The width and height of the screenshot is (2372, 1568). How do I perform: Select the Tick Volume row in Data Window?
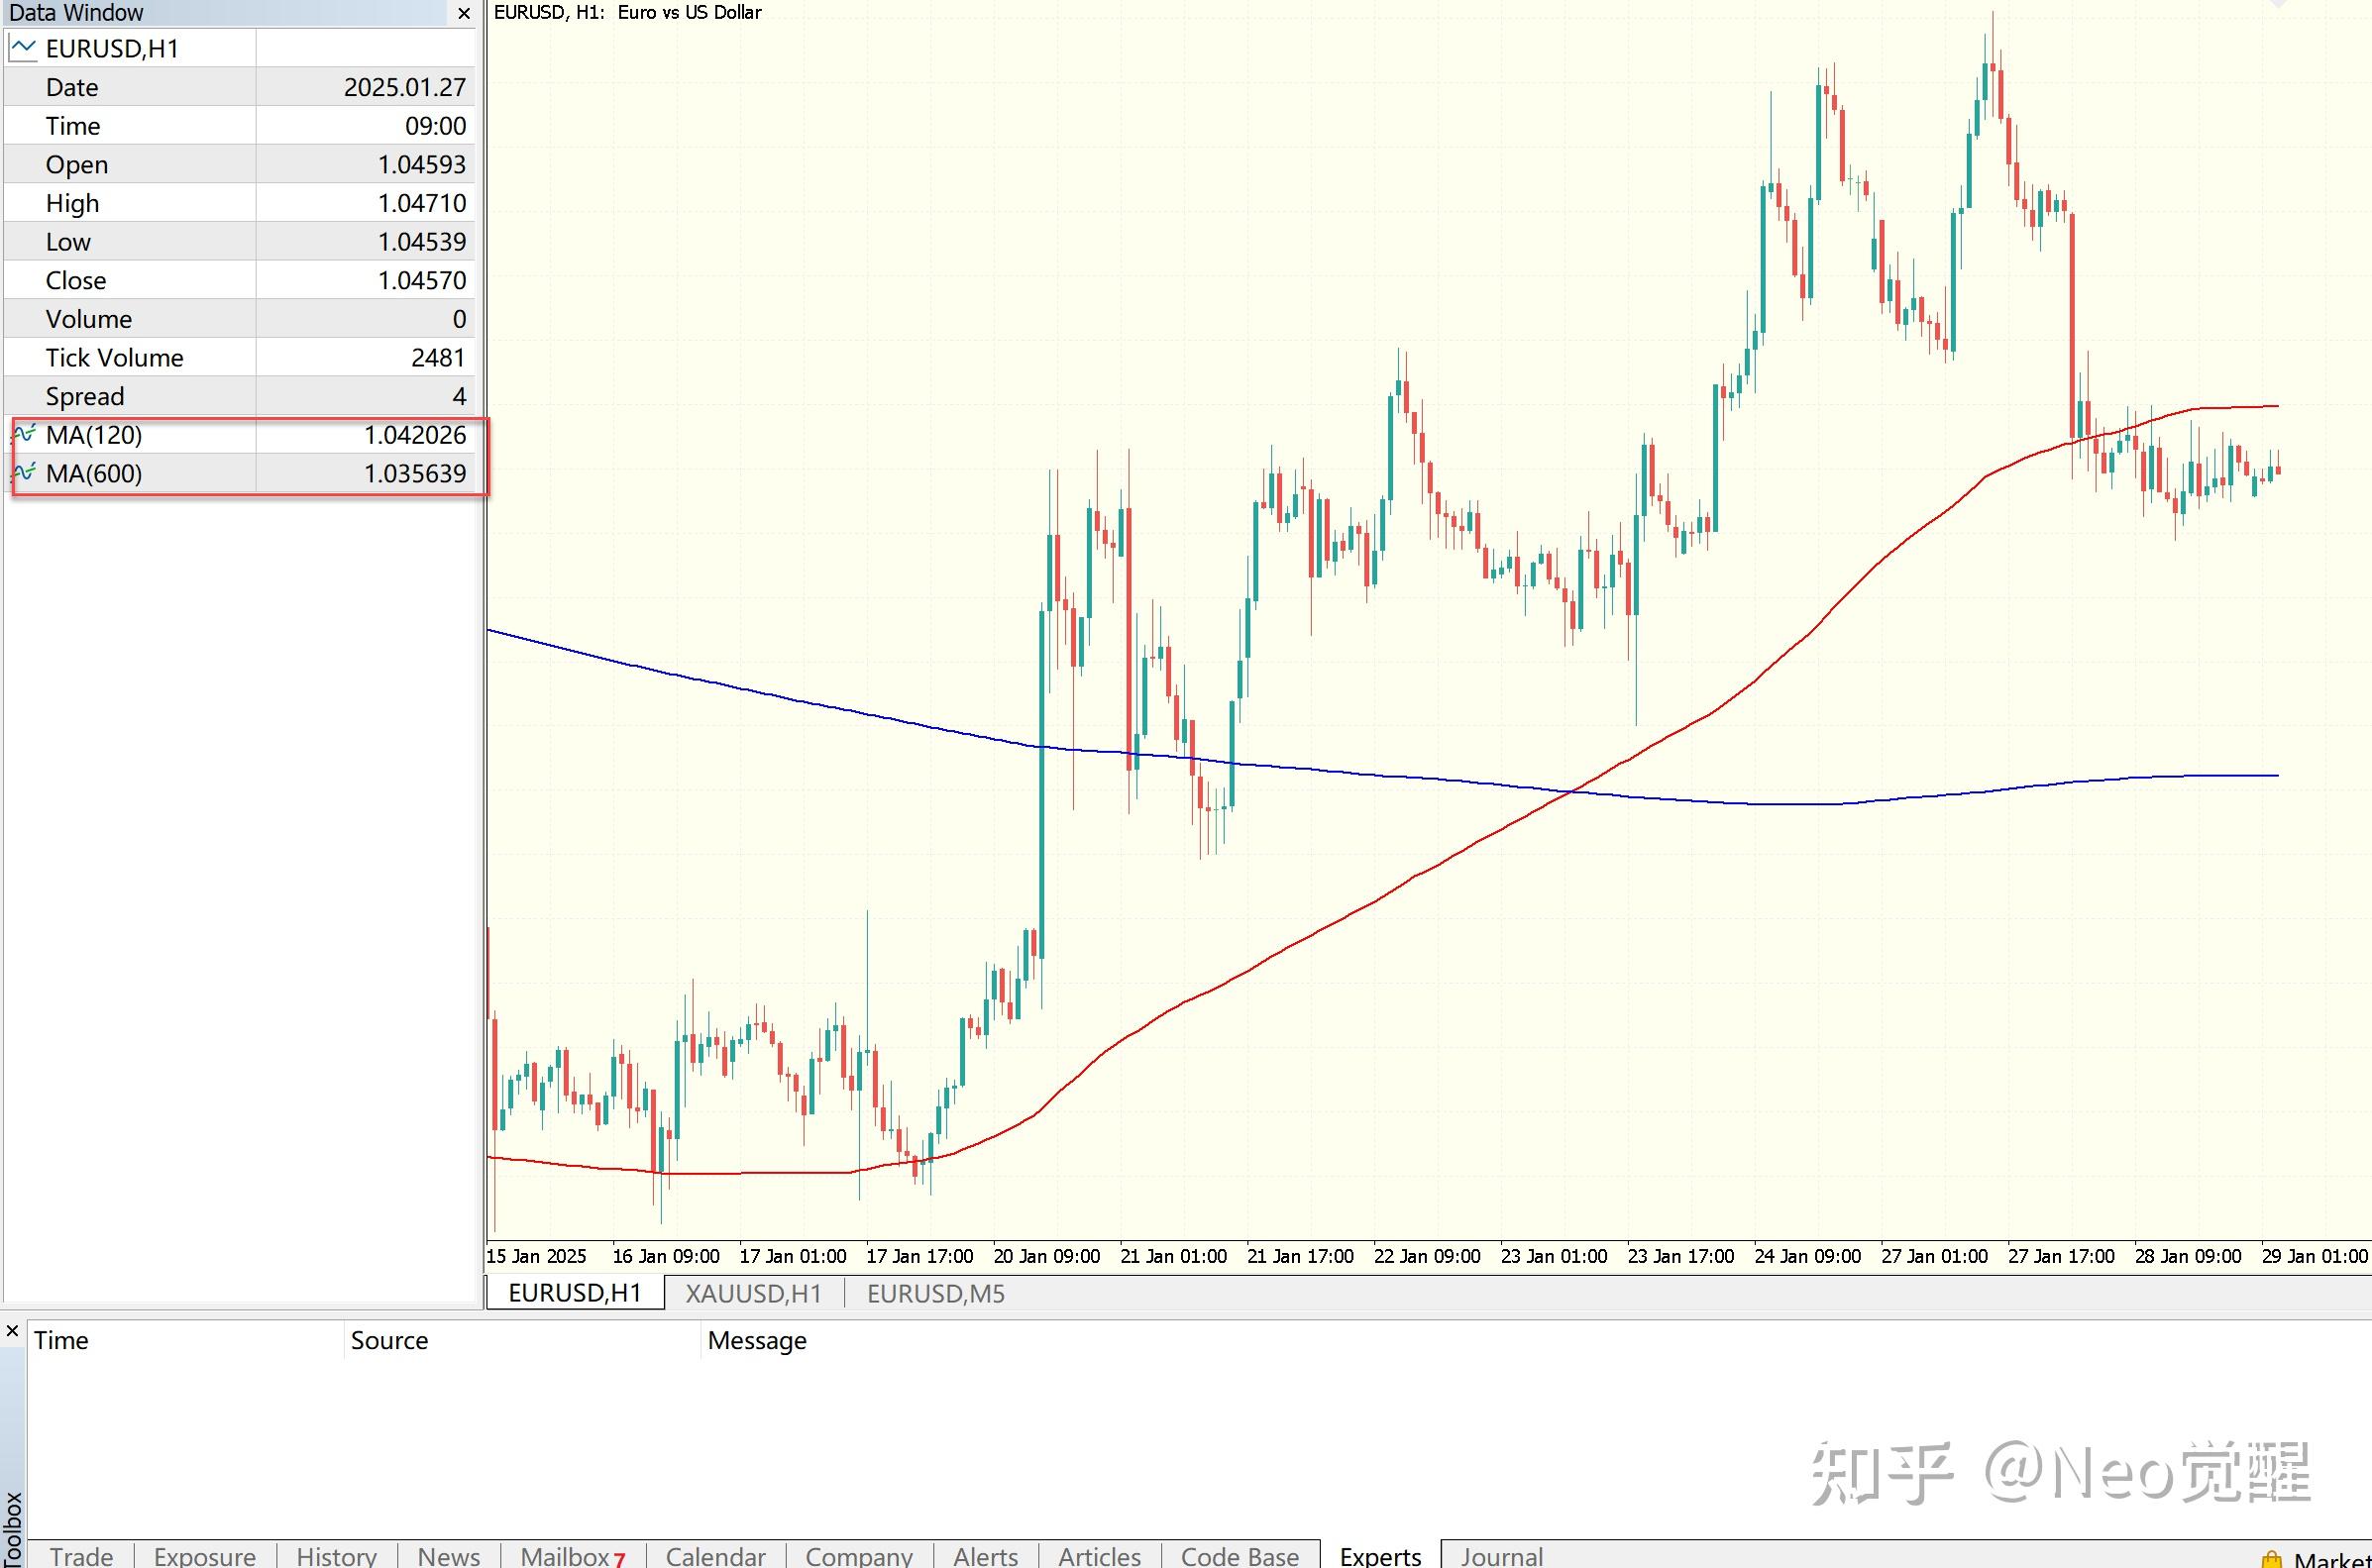[114, 358]
